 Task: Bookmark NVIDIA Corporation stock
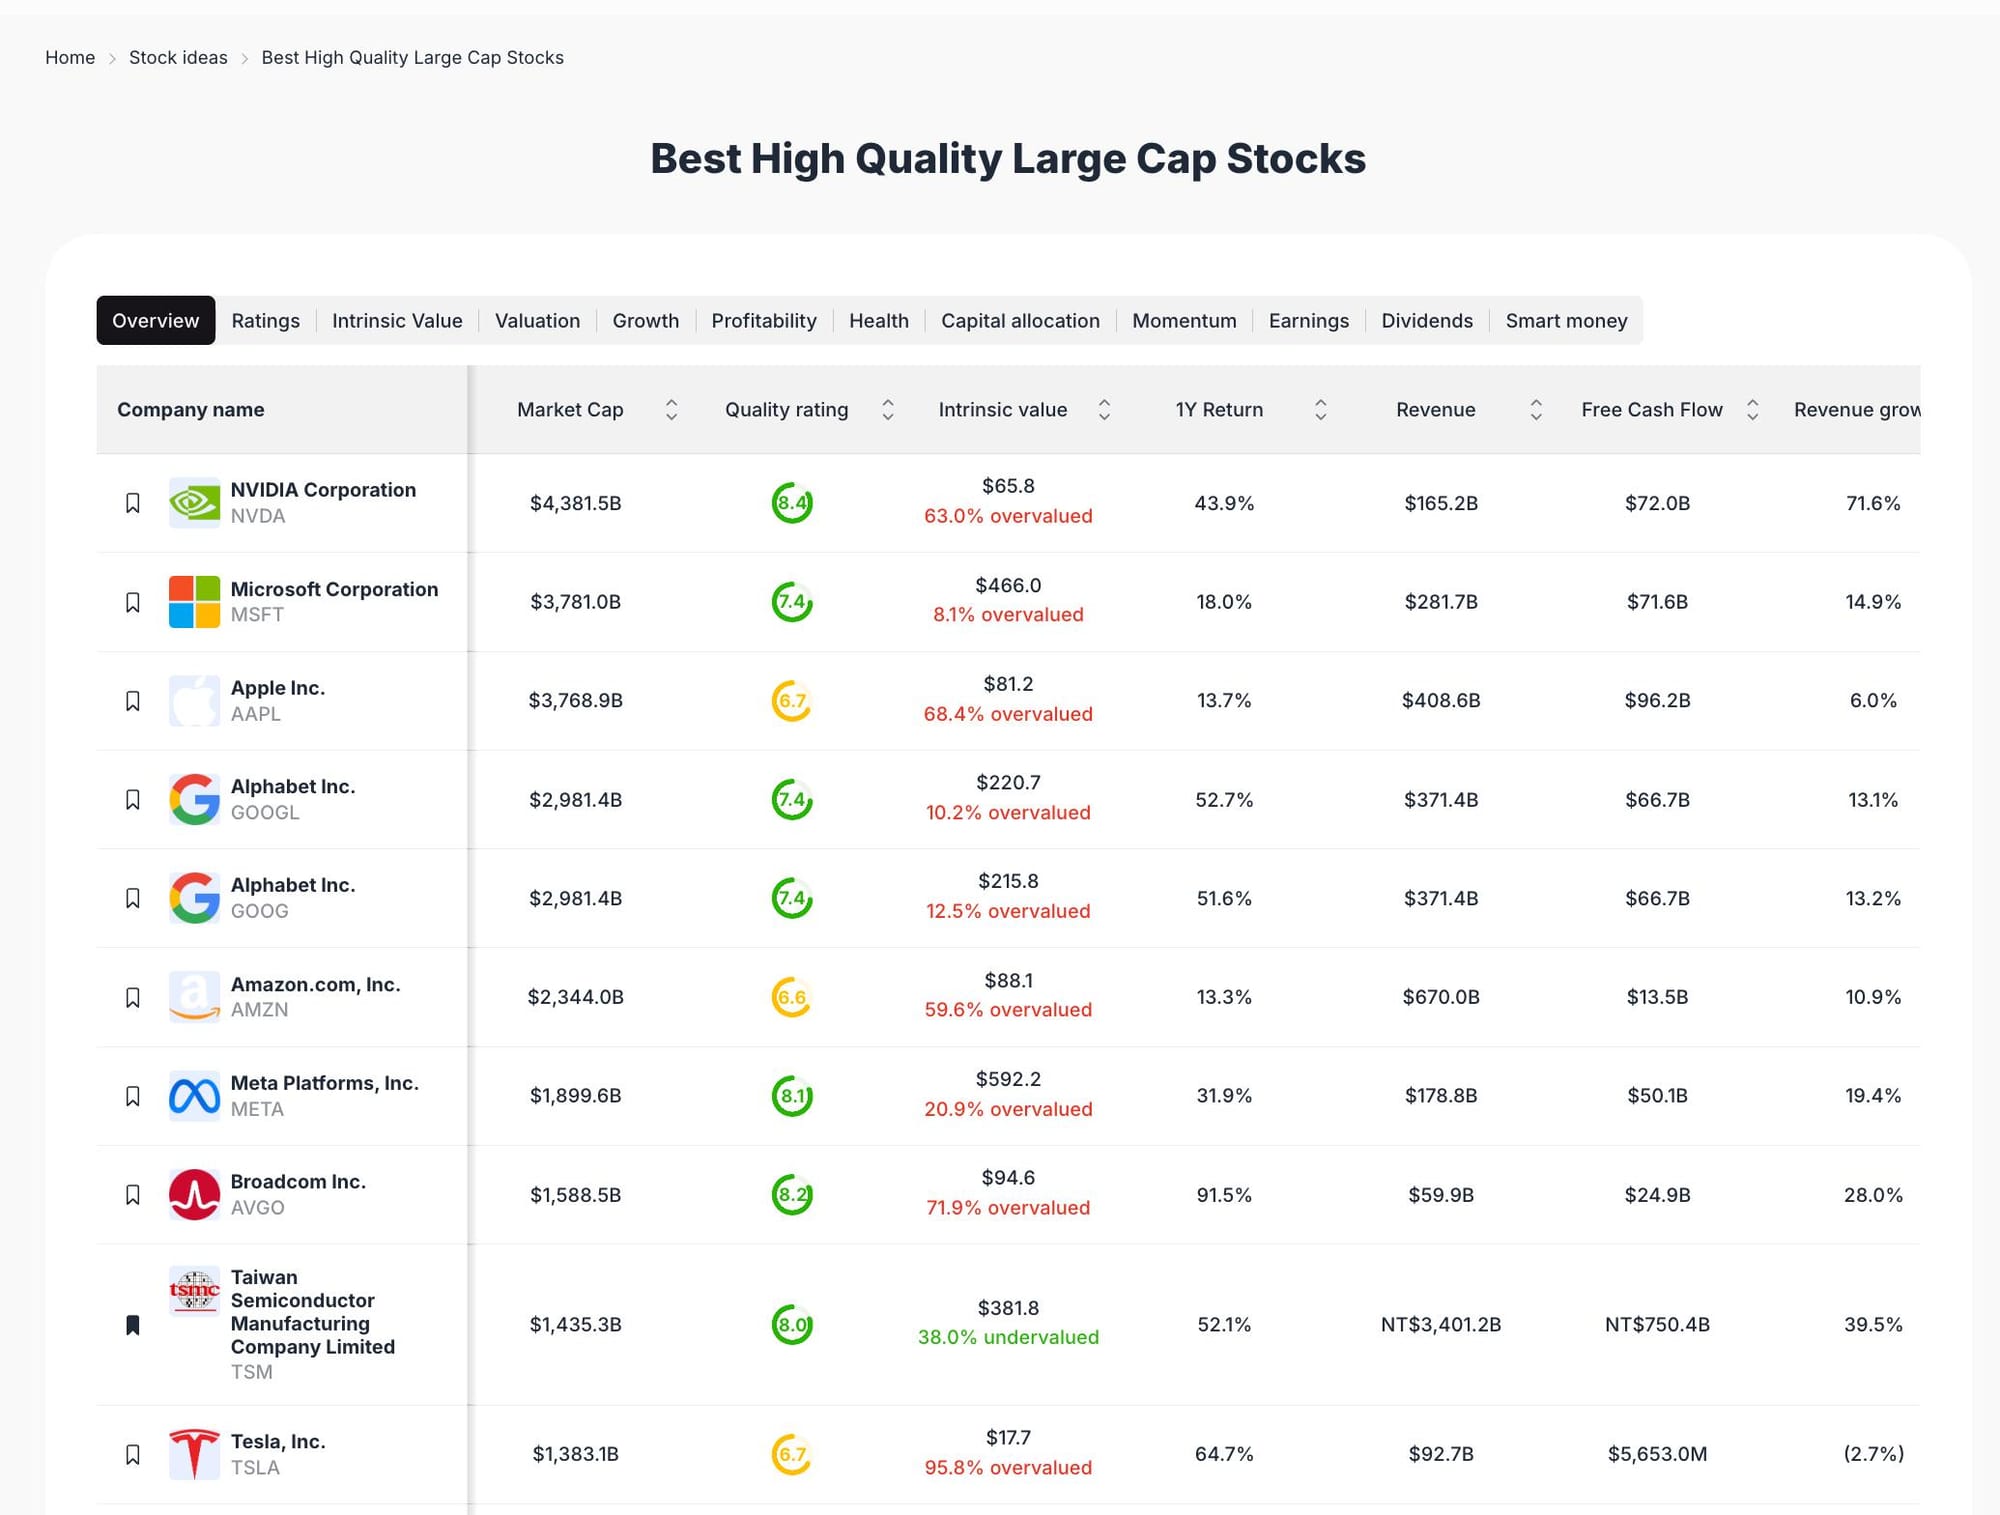132,502
